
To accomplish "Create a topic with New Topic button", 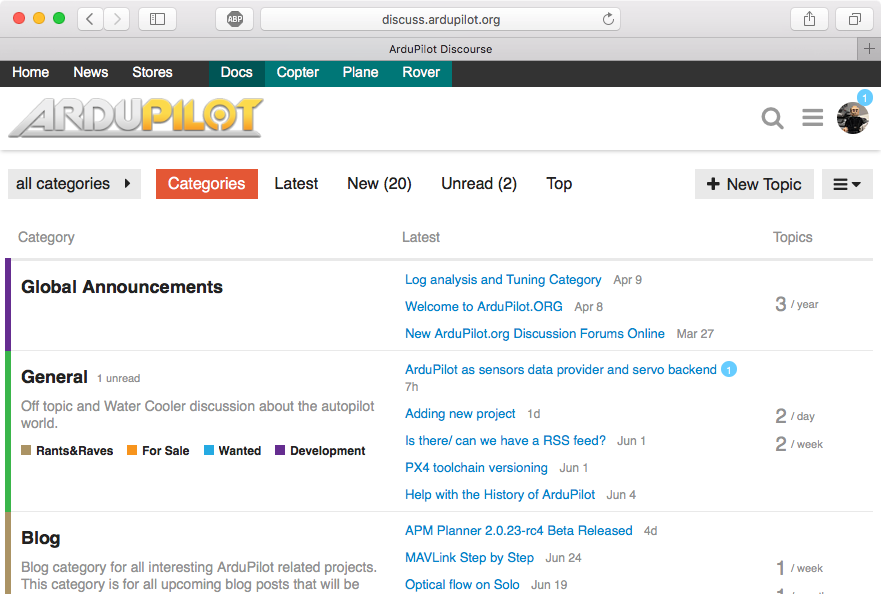I will (754, 184).
